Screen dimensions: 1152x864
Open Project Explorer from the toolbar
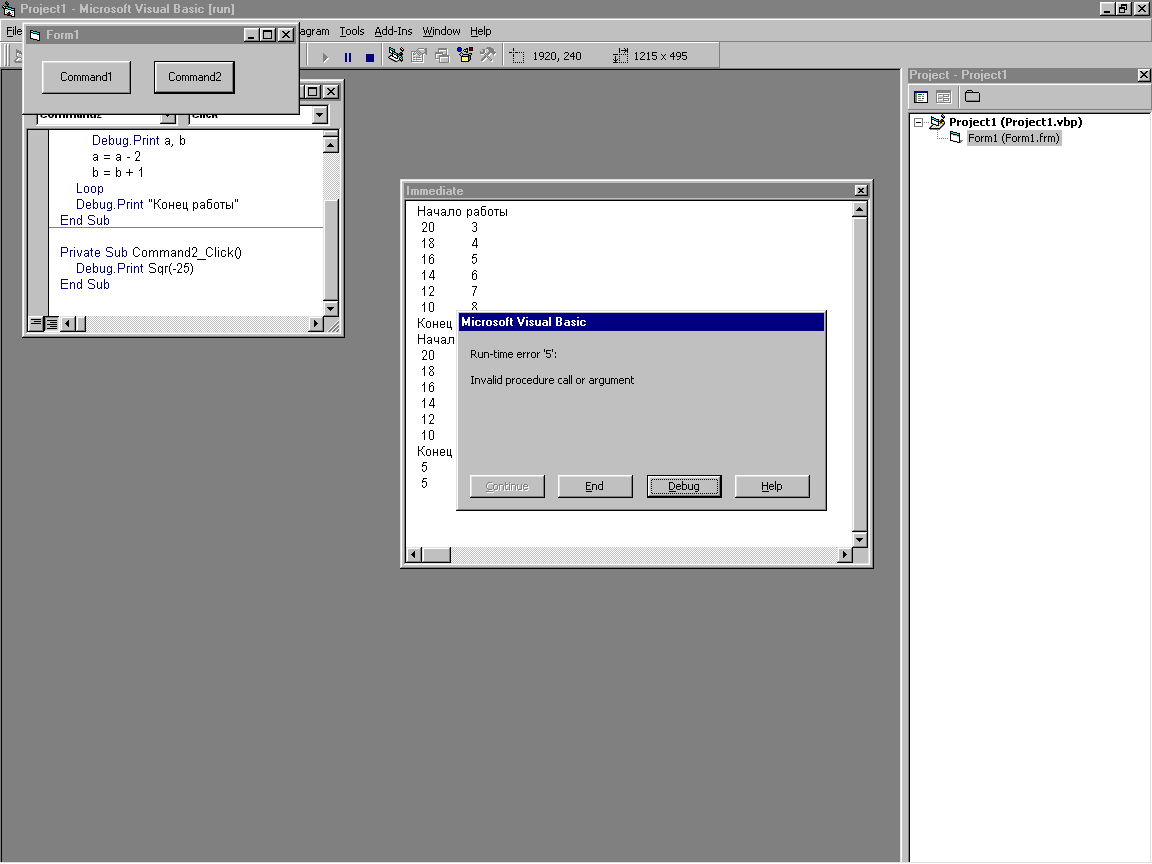click(396, 56)
